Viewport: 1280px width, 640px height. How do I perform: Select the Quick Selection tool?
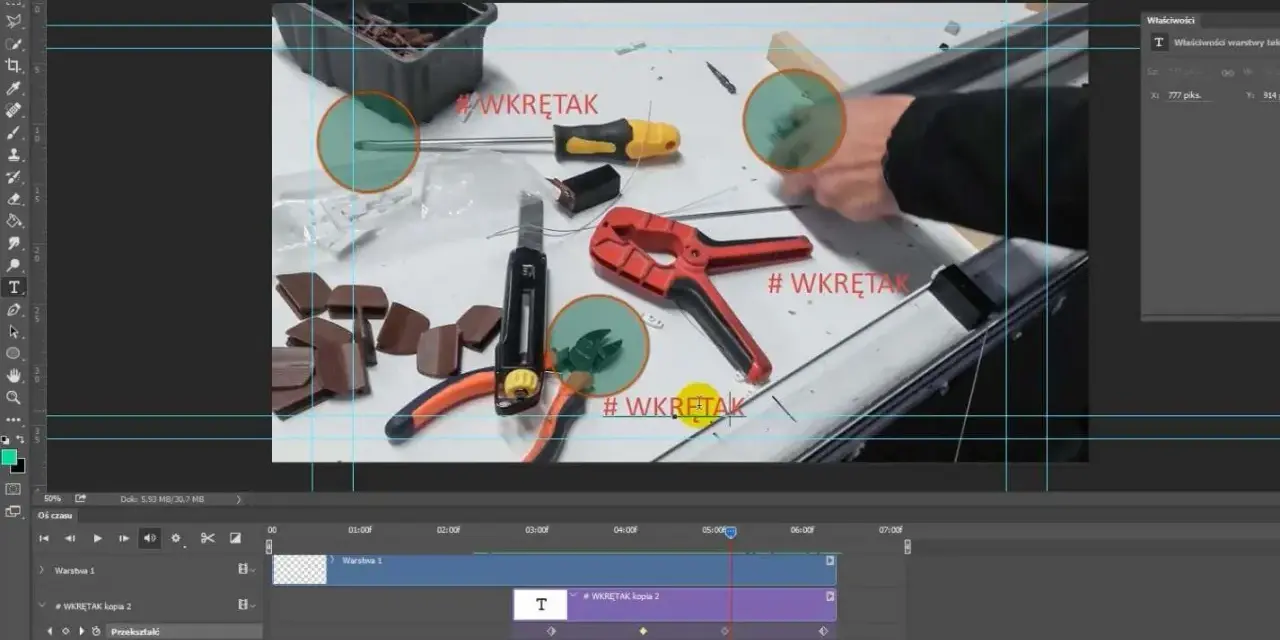tap(14, 44)
